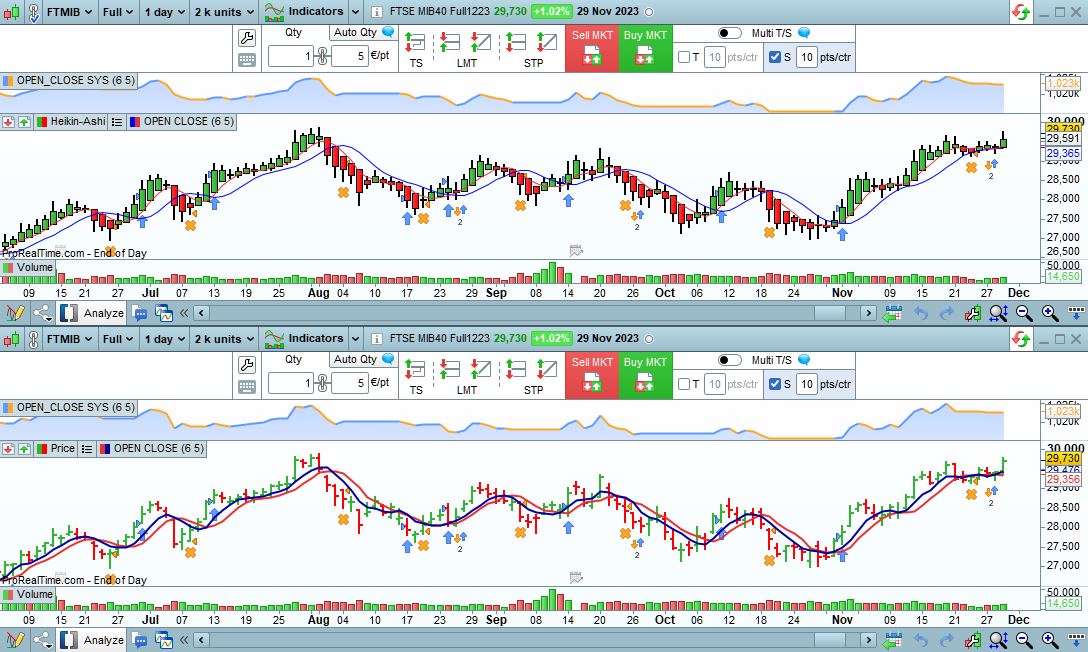This screenshot has width=1088, height=652.
Task: Open wrench trading settings in Heikin-Ashi chart window
Action: 247,37
